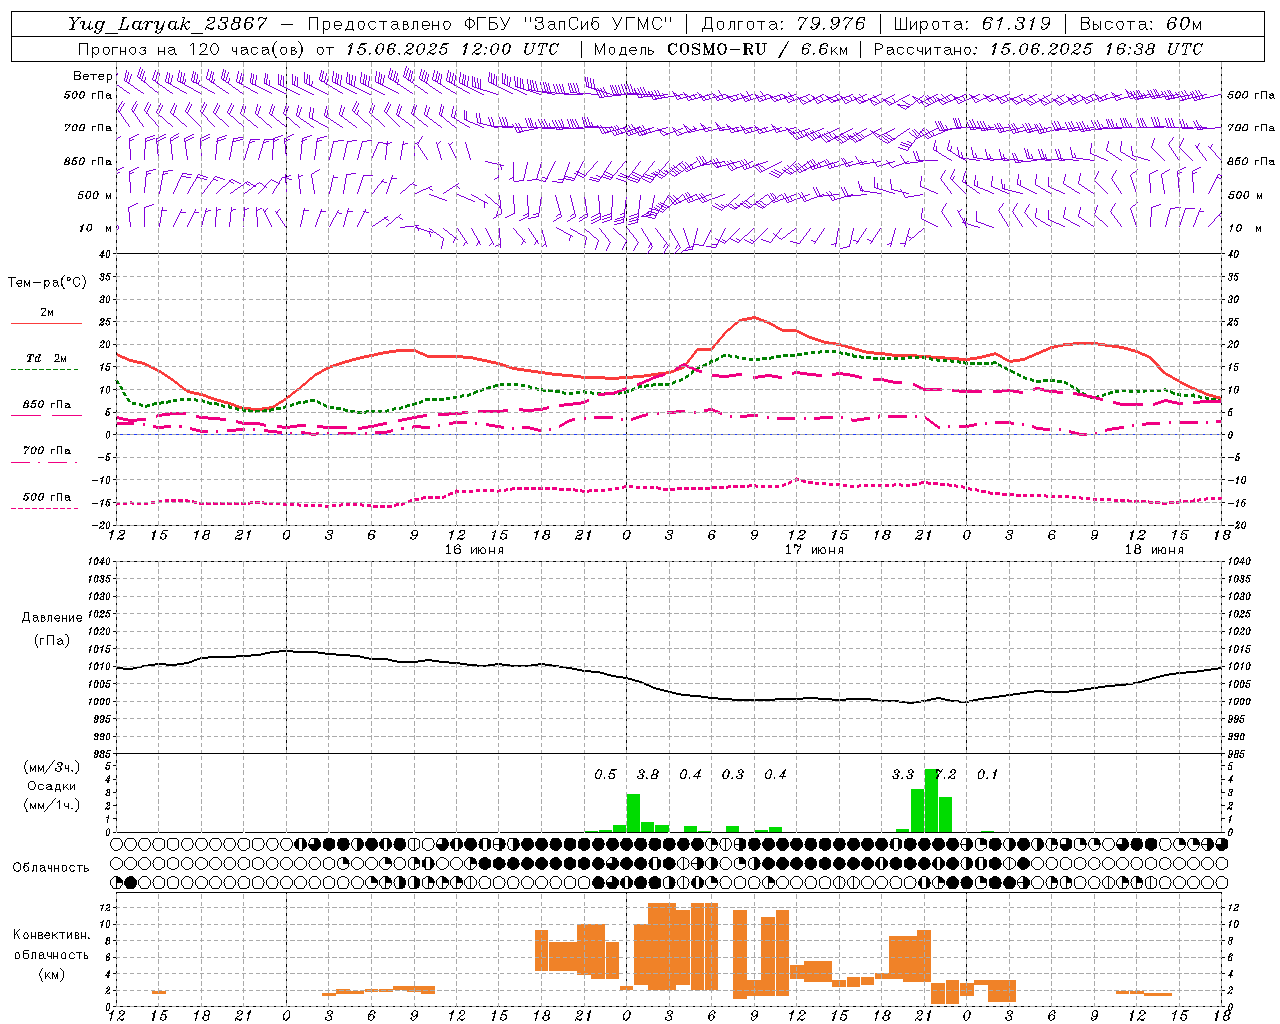Click the 0.1 precipitation total value
Screen dimensions: 1280x1024
coord(988,774)
